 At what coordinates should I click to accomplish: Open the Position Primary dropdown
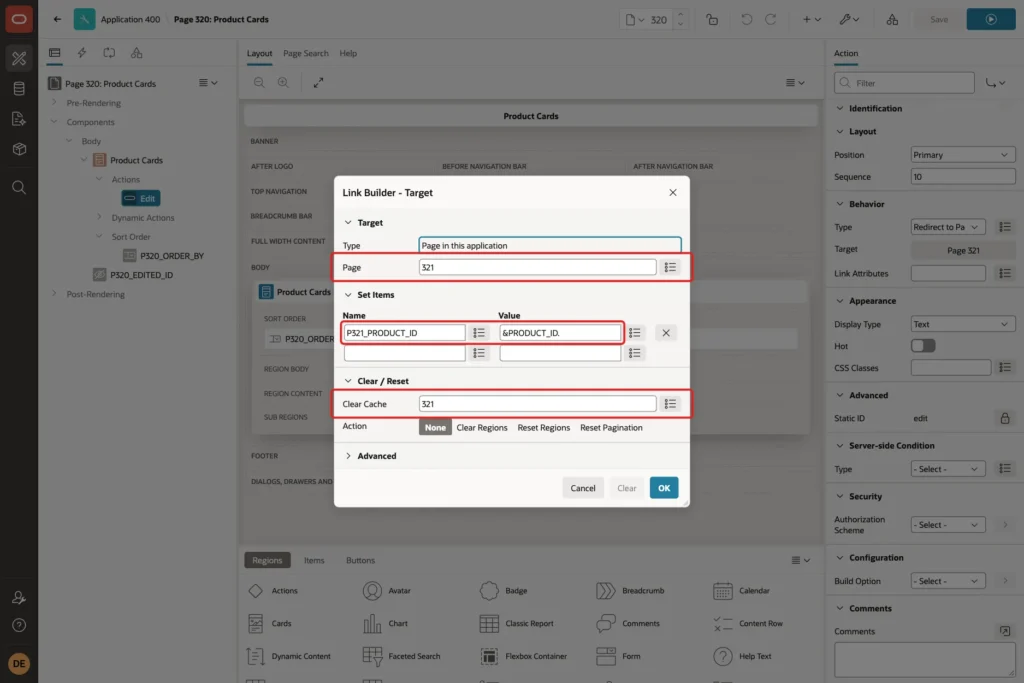click(963, 155)
